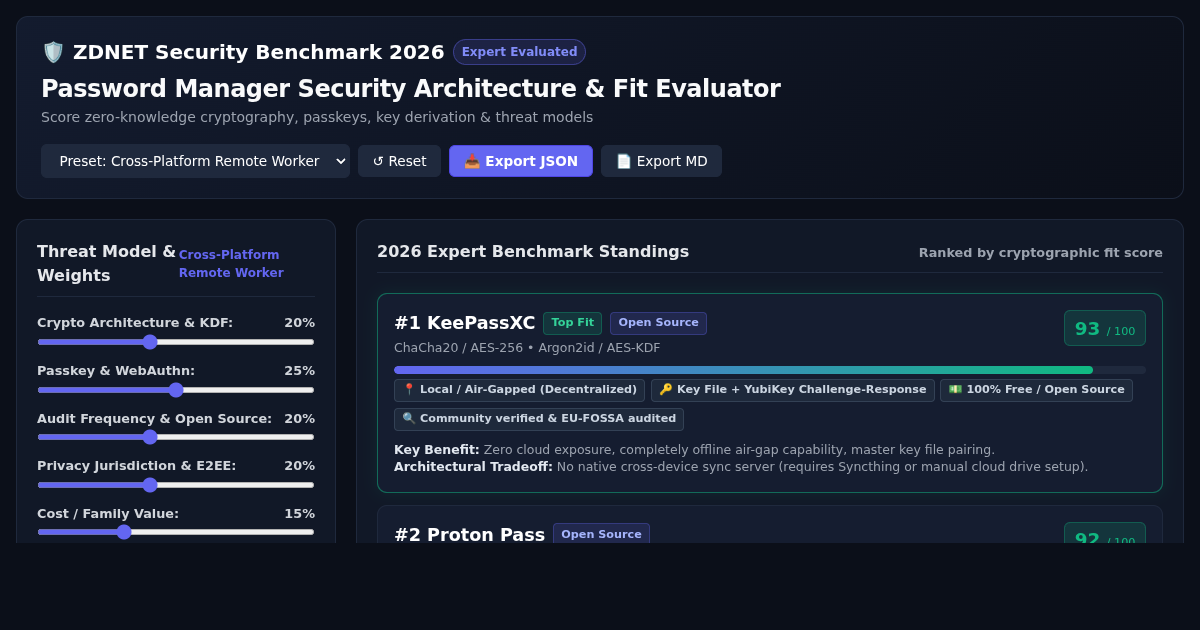Click the 15% value for Cost / Family Value
1200x630 pixels.
tap(299, 514)
